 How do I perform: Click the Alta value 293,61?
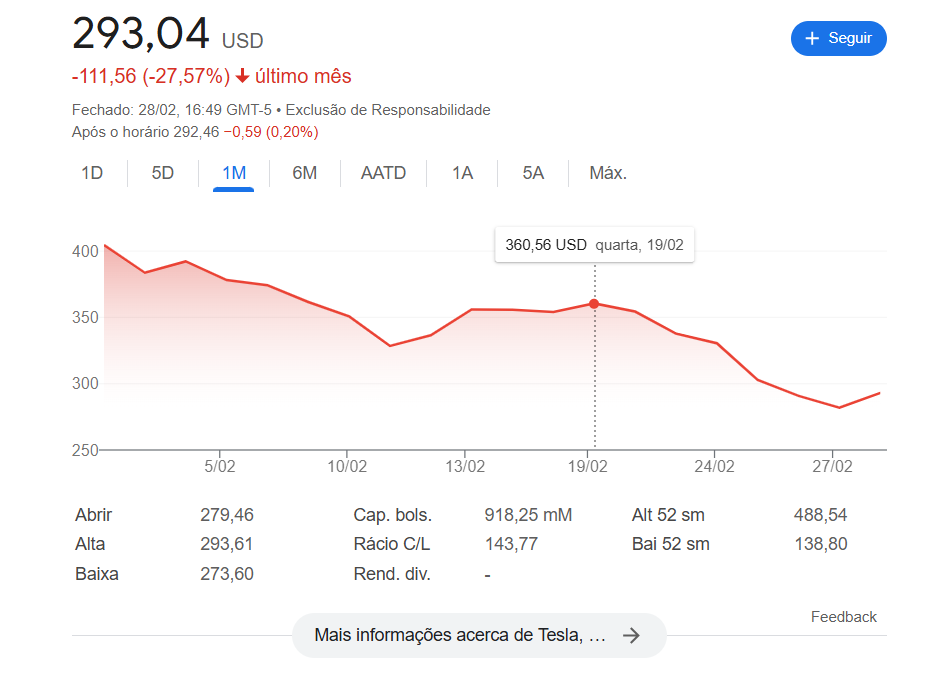227,544
